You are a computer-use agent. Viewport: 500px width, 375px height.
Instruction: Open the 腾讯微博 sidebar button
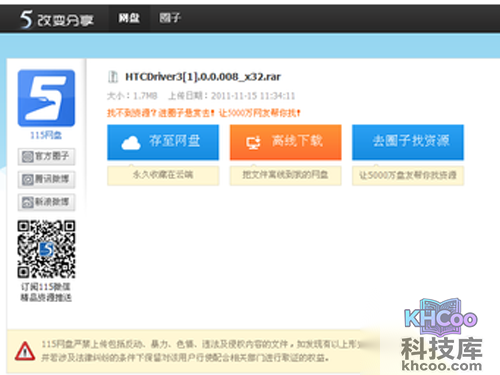coord(46,180)
